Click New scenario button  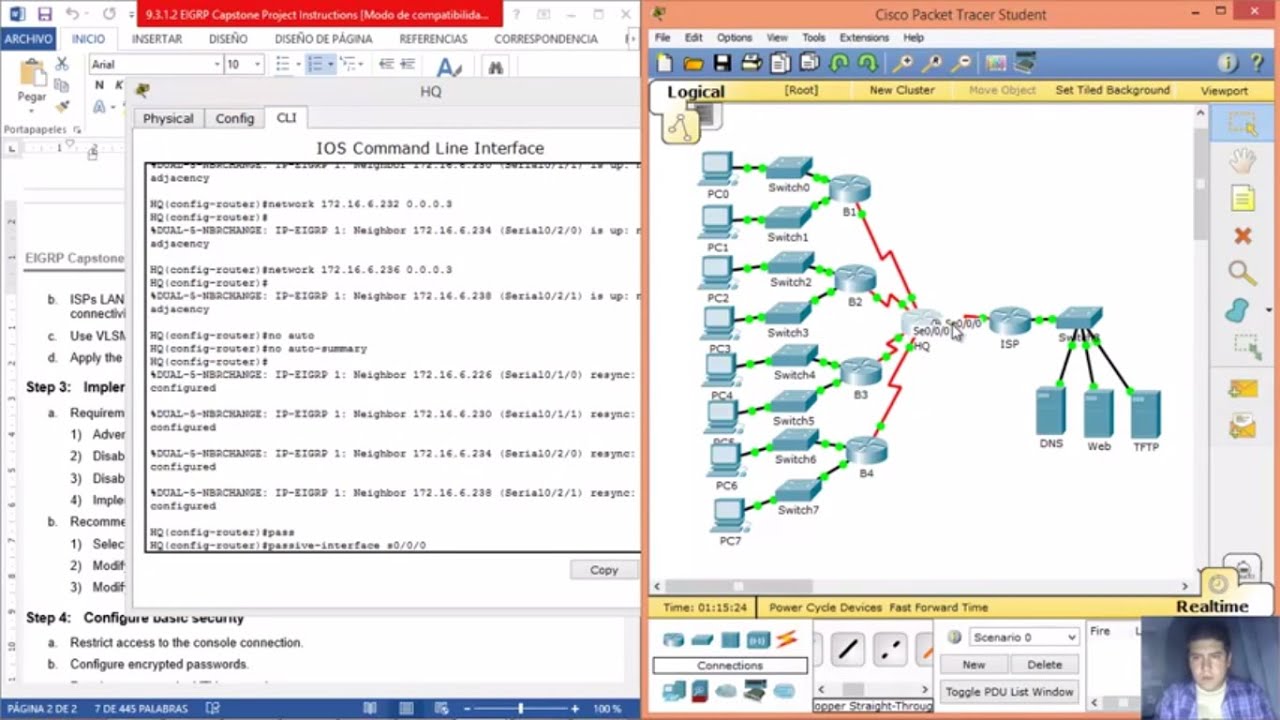(x=973, y=664)
